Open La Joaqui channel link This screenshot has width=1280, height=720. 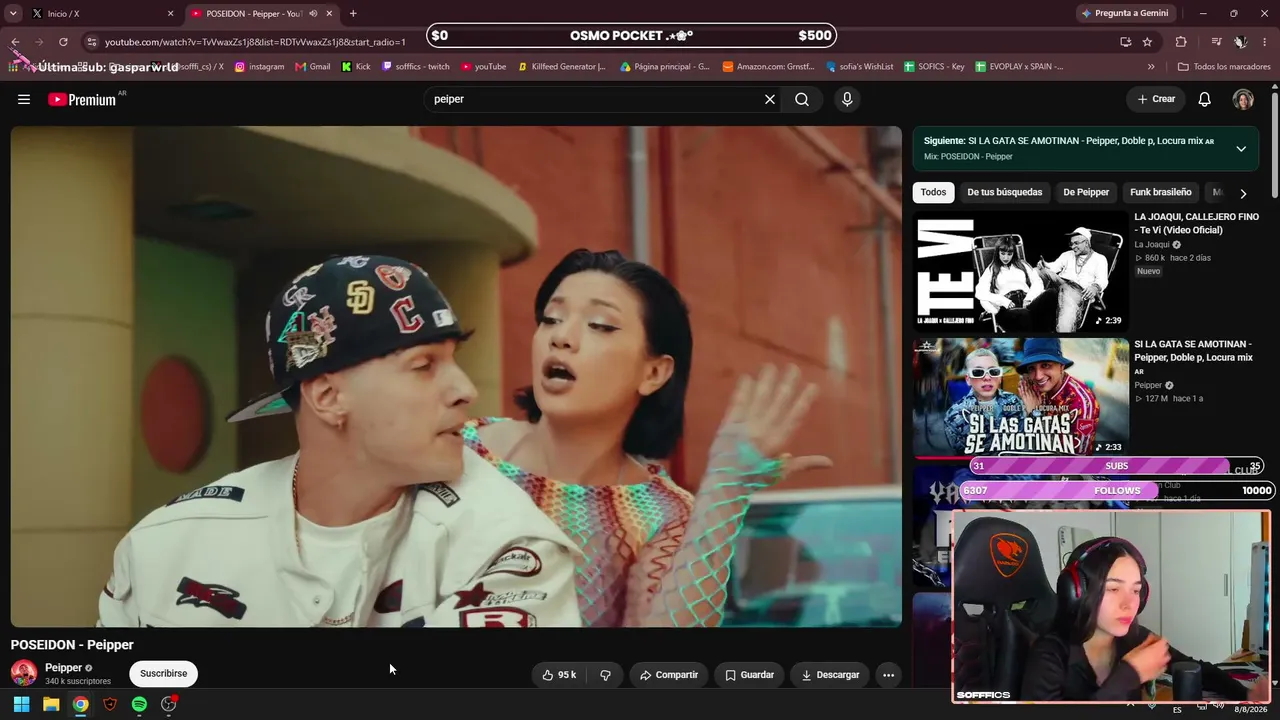[x=1152, y=244]
